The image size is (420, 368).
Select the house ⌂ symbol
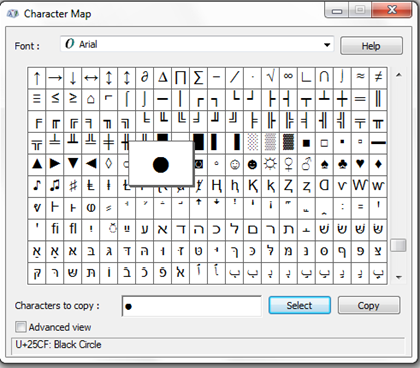(x=91, y=99)
